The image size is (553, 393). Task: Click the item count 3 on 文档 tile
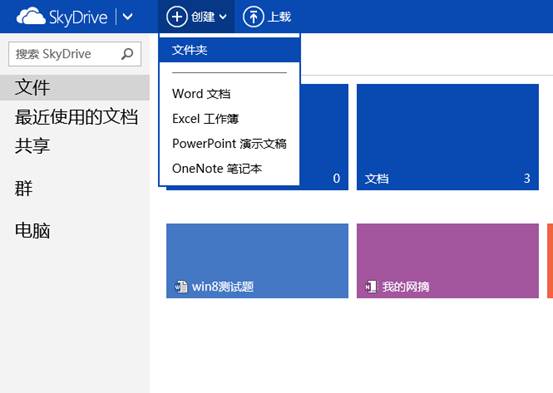pos(527,178)
